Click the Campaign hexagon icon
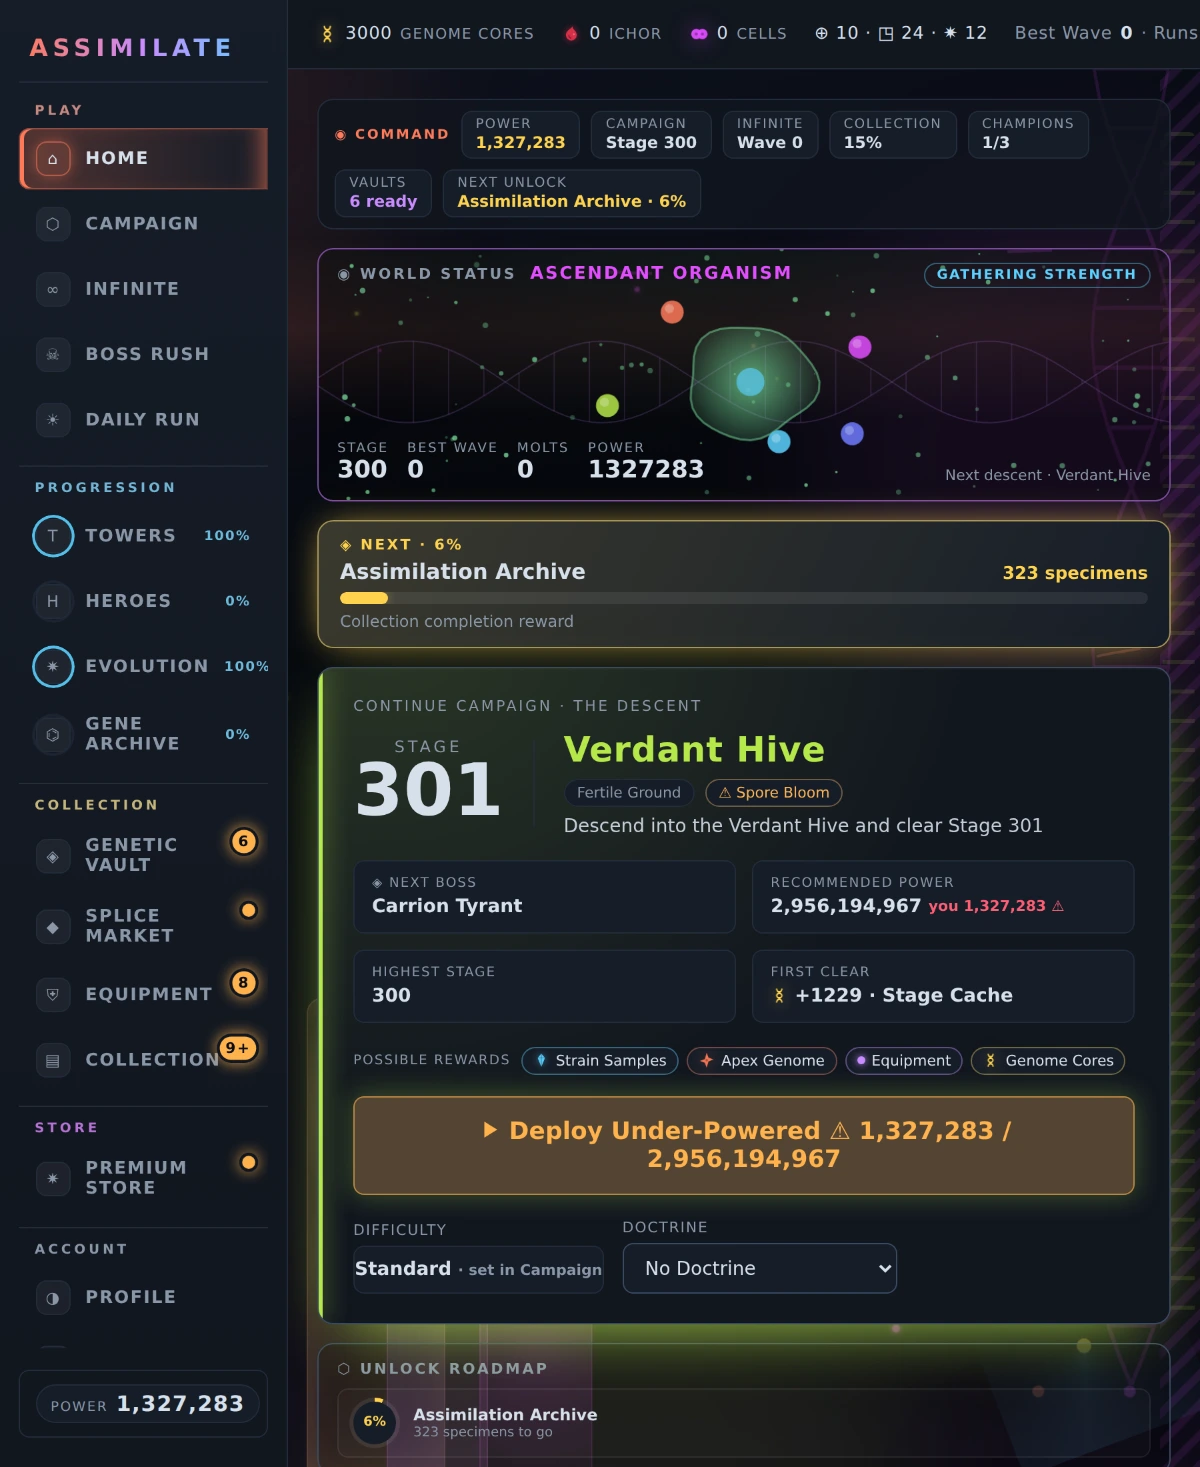Viewport: 1200px width, 1467px height. 53,224
